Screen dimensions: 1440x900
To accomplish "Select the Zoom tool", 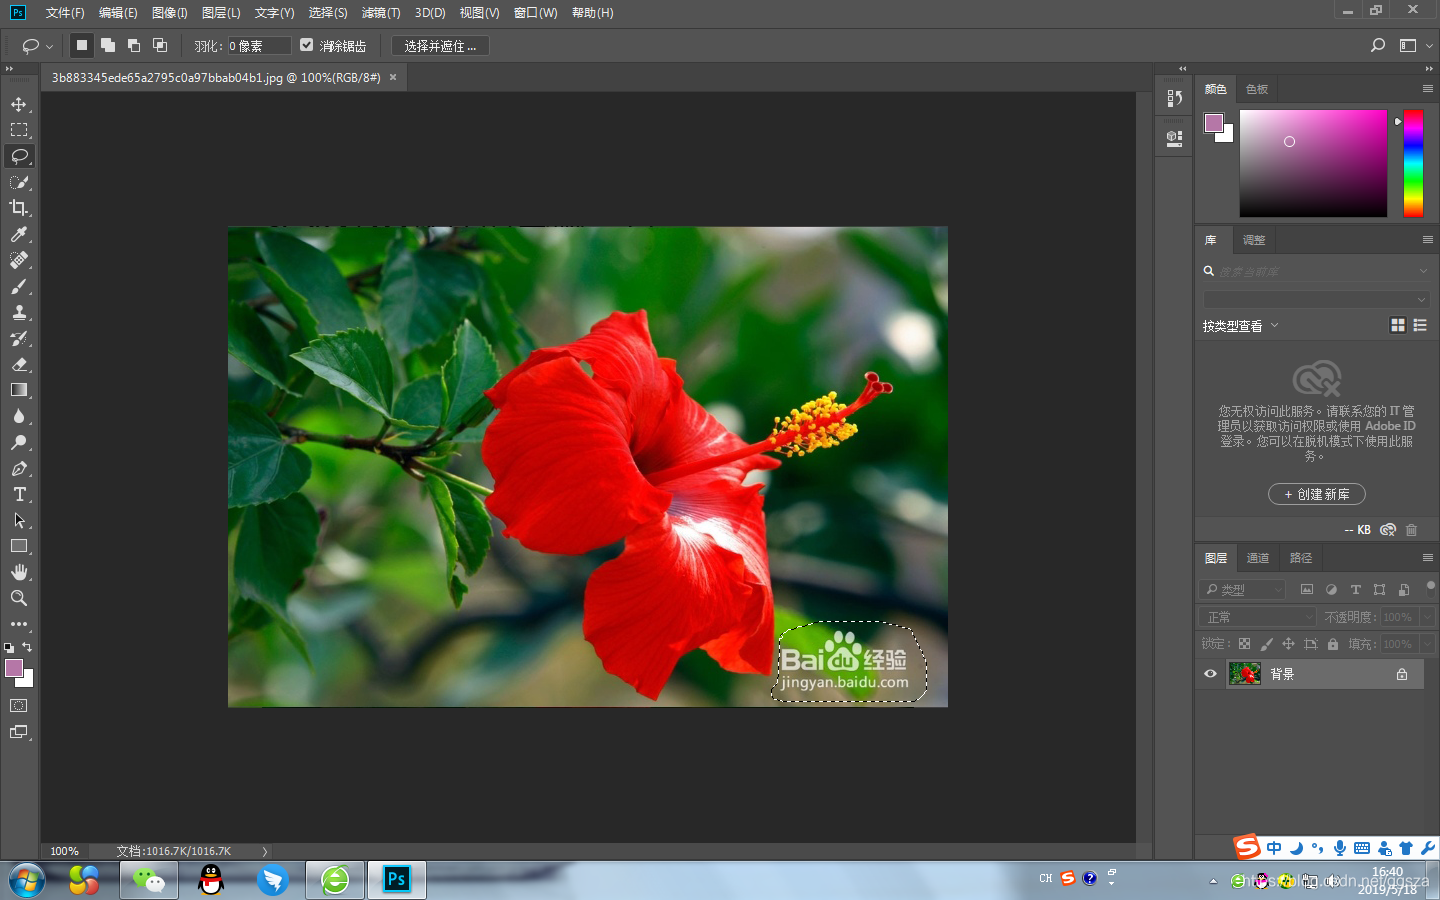I will pyautogui.click(x=19, y=598).
